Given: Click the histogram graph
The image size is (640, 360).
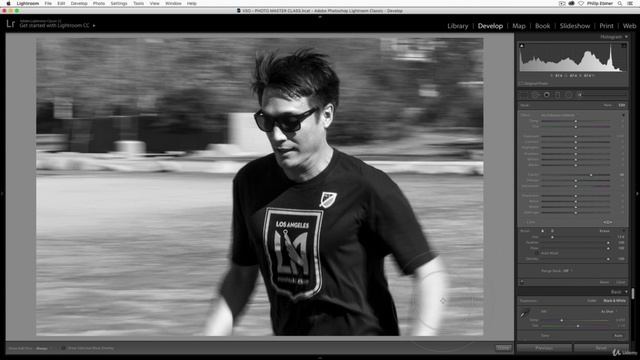Looking at the screenshot, I should tap(573, 58).
